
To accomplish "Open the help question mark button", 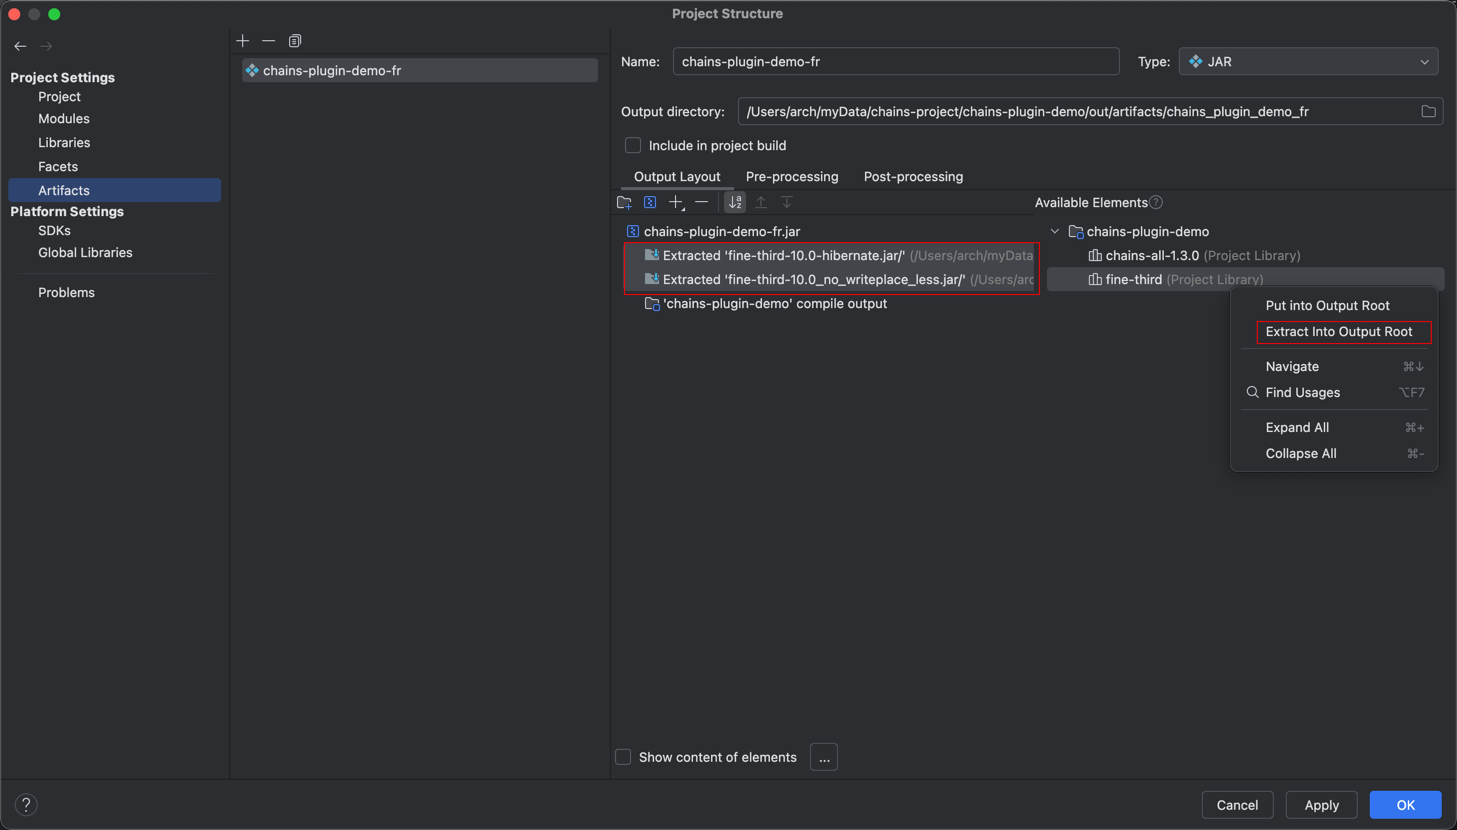I will tap(26, 804).
